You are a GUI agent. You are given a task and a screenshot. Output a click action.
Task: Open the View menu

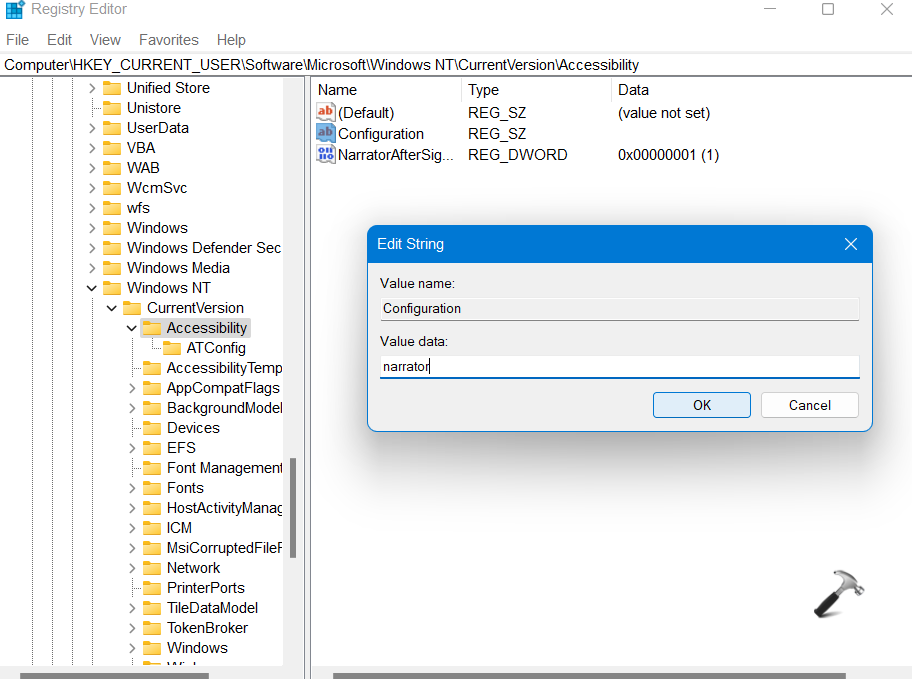pos(105,40)
